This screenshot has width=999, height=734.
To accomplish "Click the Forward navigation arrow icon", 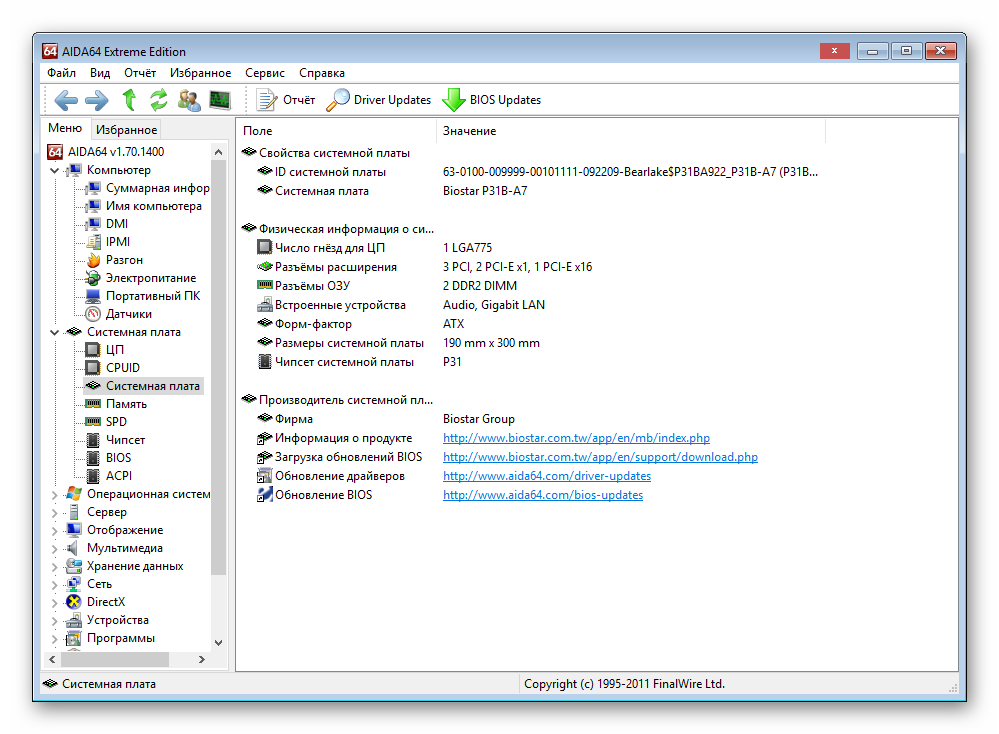I will click(97, 100).
